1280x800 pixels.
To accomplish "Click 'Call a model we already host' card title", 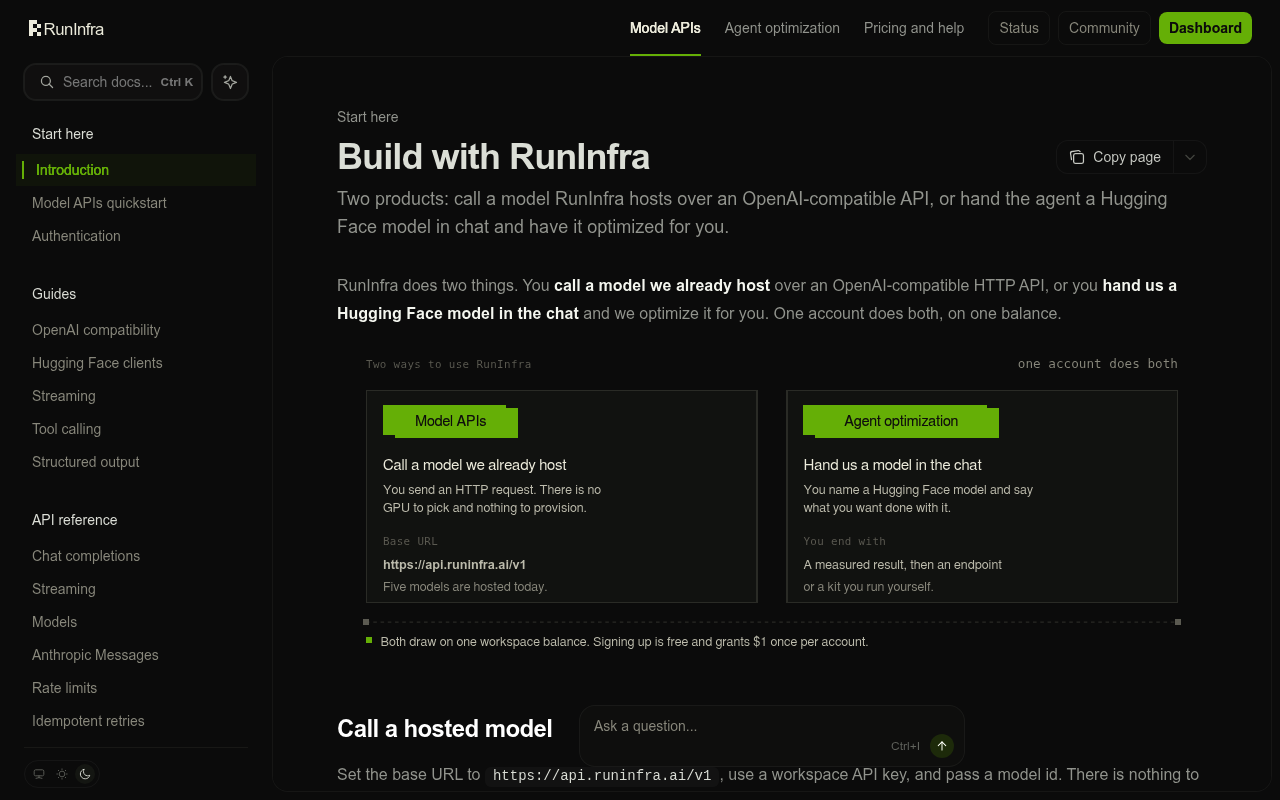I will pos(475,465).
